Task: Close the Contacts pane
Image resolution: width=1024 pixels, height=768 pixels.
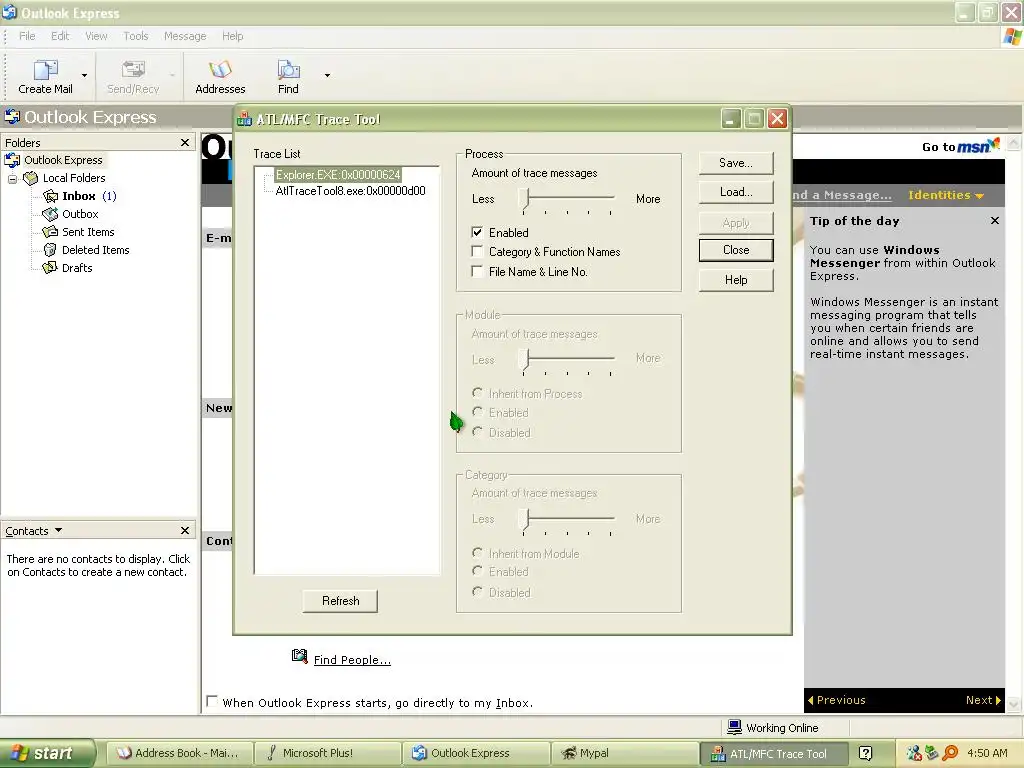Action: (185, 530)
